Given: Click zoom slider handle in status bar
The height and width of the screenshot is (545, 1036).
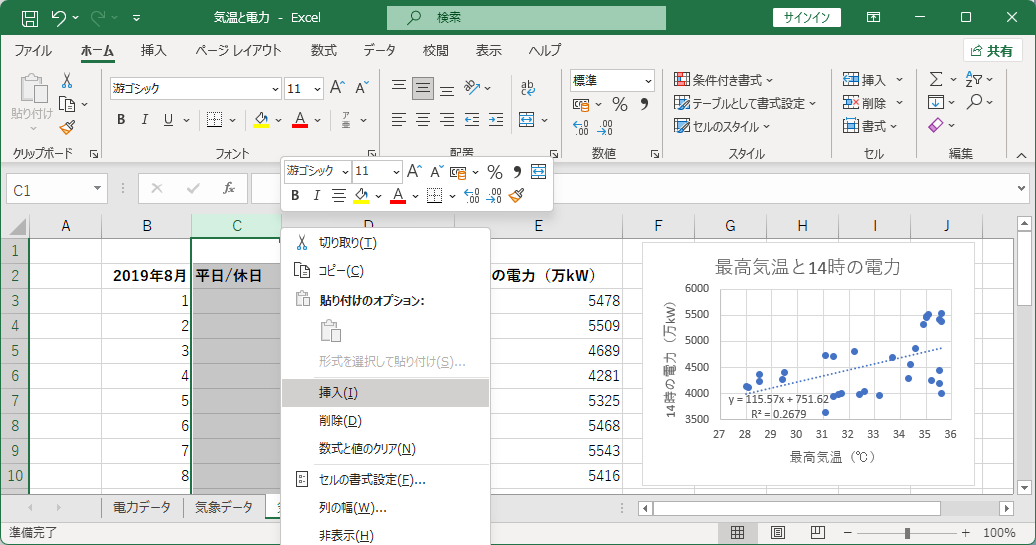Looking at the screenshot, I should [907, 532].
